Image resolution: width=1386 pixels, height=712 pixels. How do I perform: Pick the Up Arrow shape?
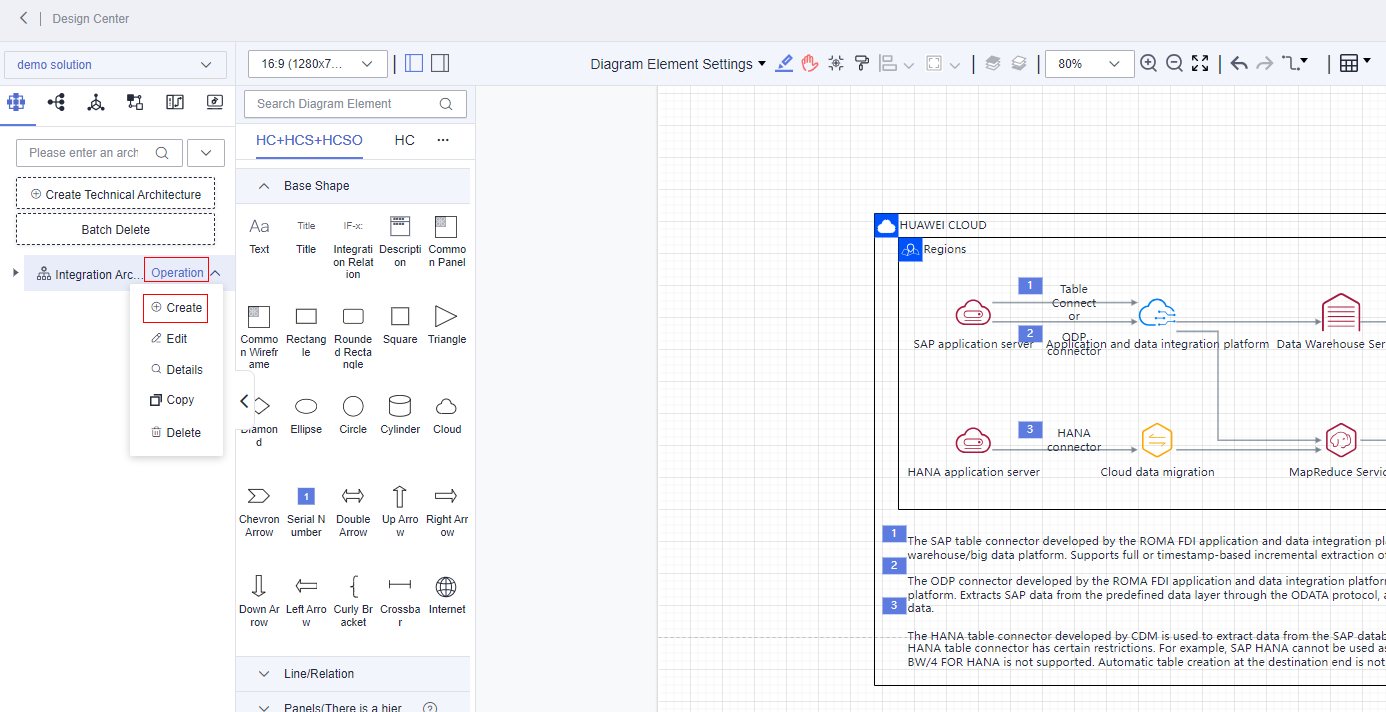(400, 511)
